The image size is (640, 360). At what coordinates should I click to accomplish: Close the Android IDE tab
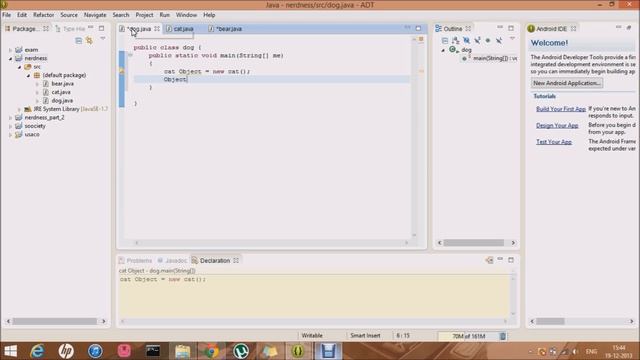pyautogui.click(x=573, y=29)
